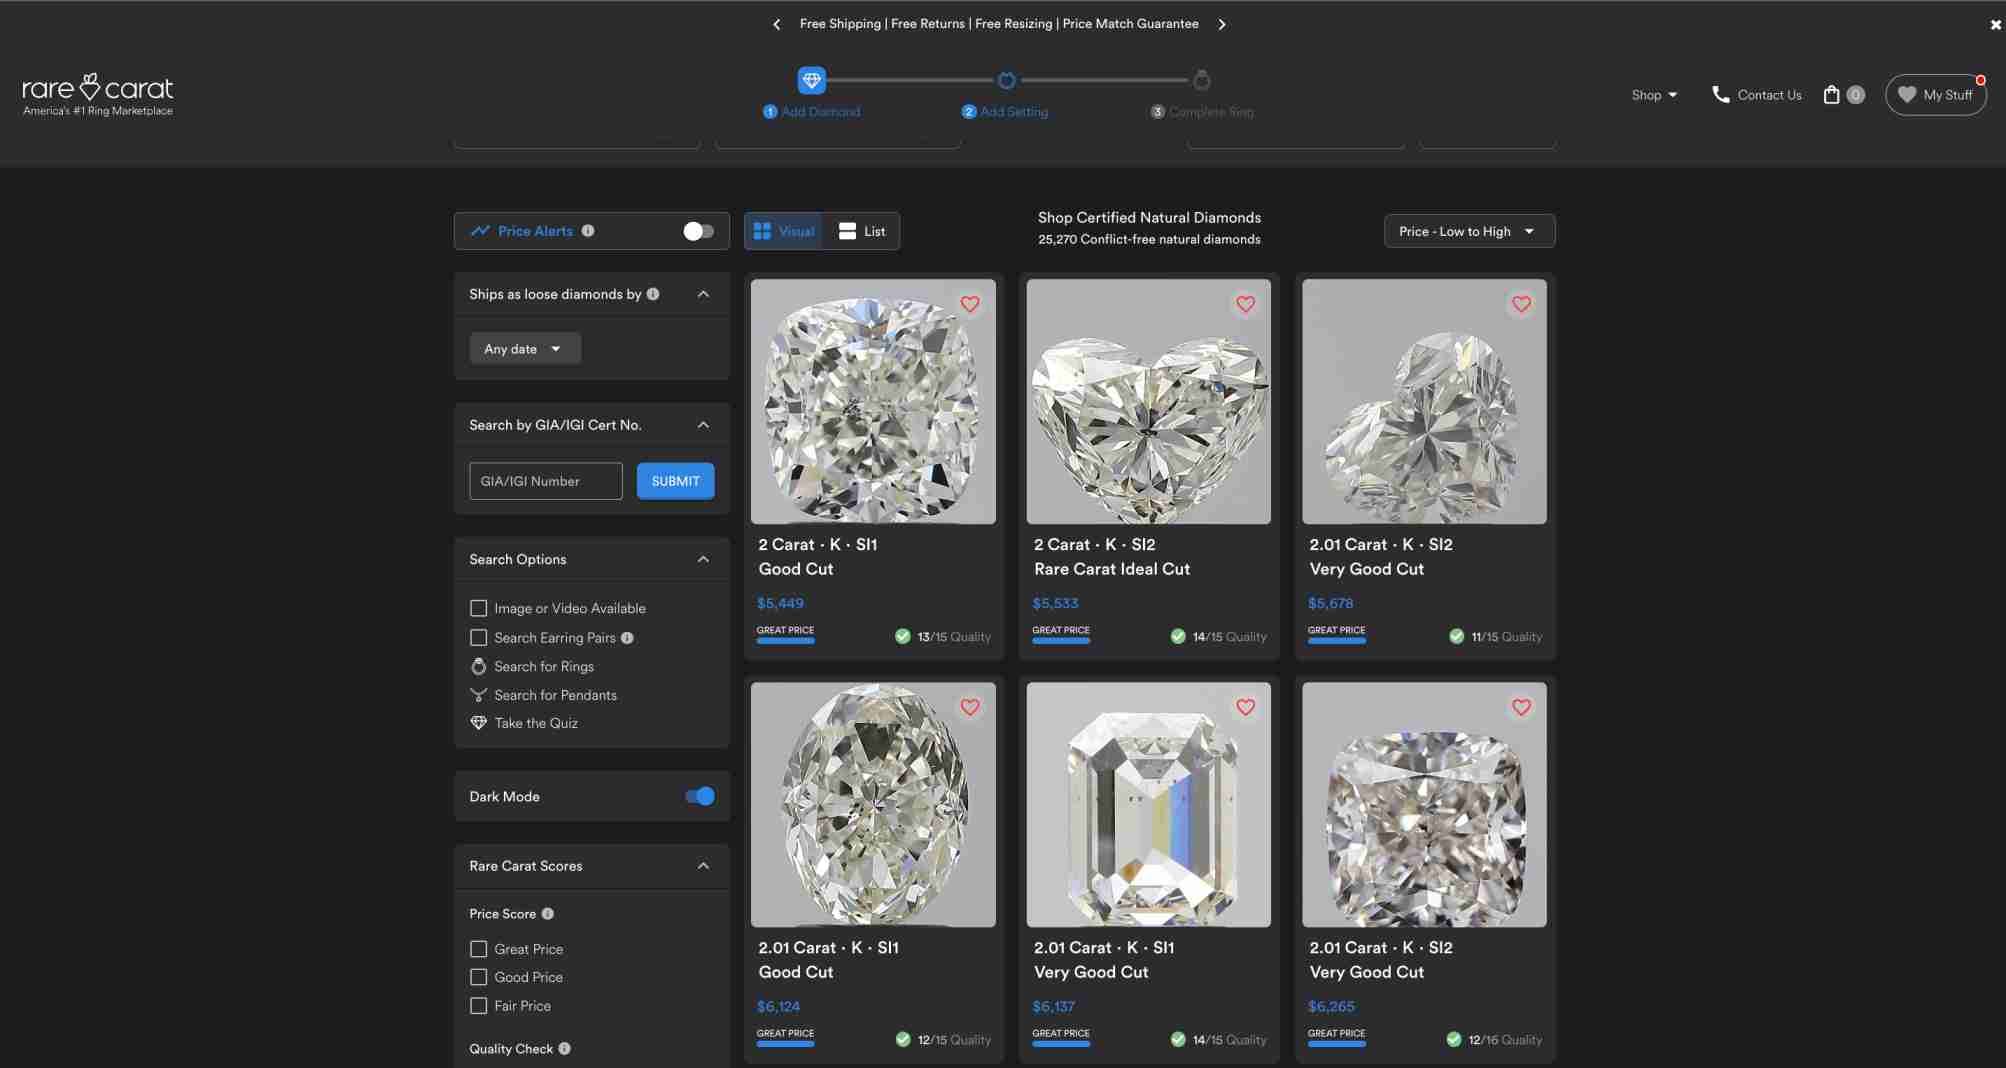Image resolution: width=2006 pixels, height=1068 pixels.
Task: Click the 14/15 Quality score on $5,533 diamond
Action: click(x=1218, y=637)
